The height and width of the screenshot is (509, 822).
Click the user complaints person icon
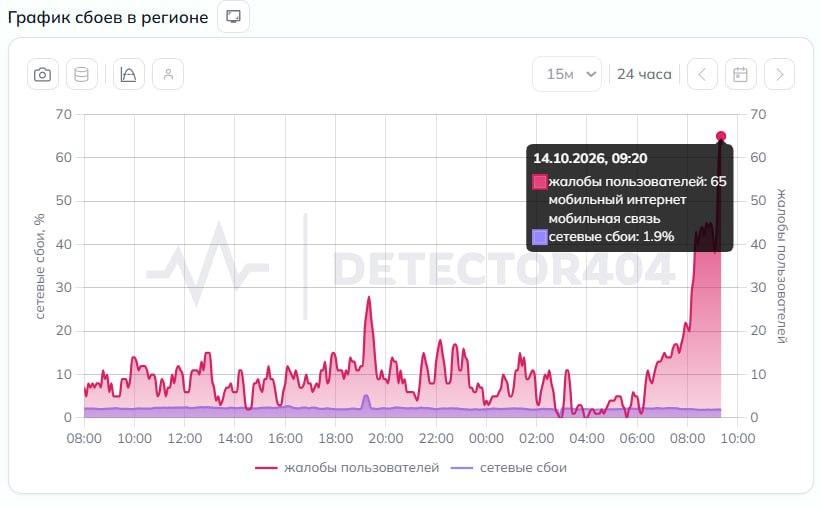pos(168,74)
